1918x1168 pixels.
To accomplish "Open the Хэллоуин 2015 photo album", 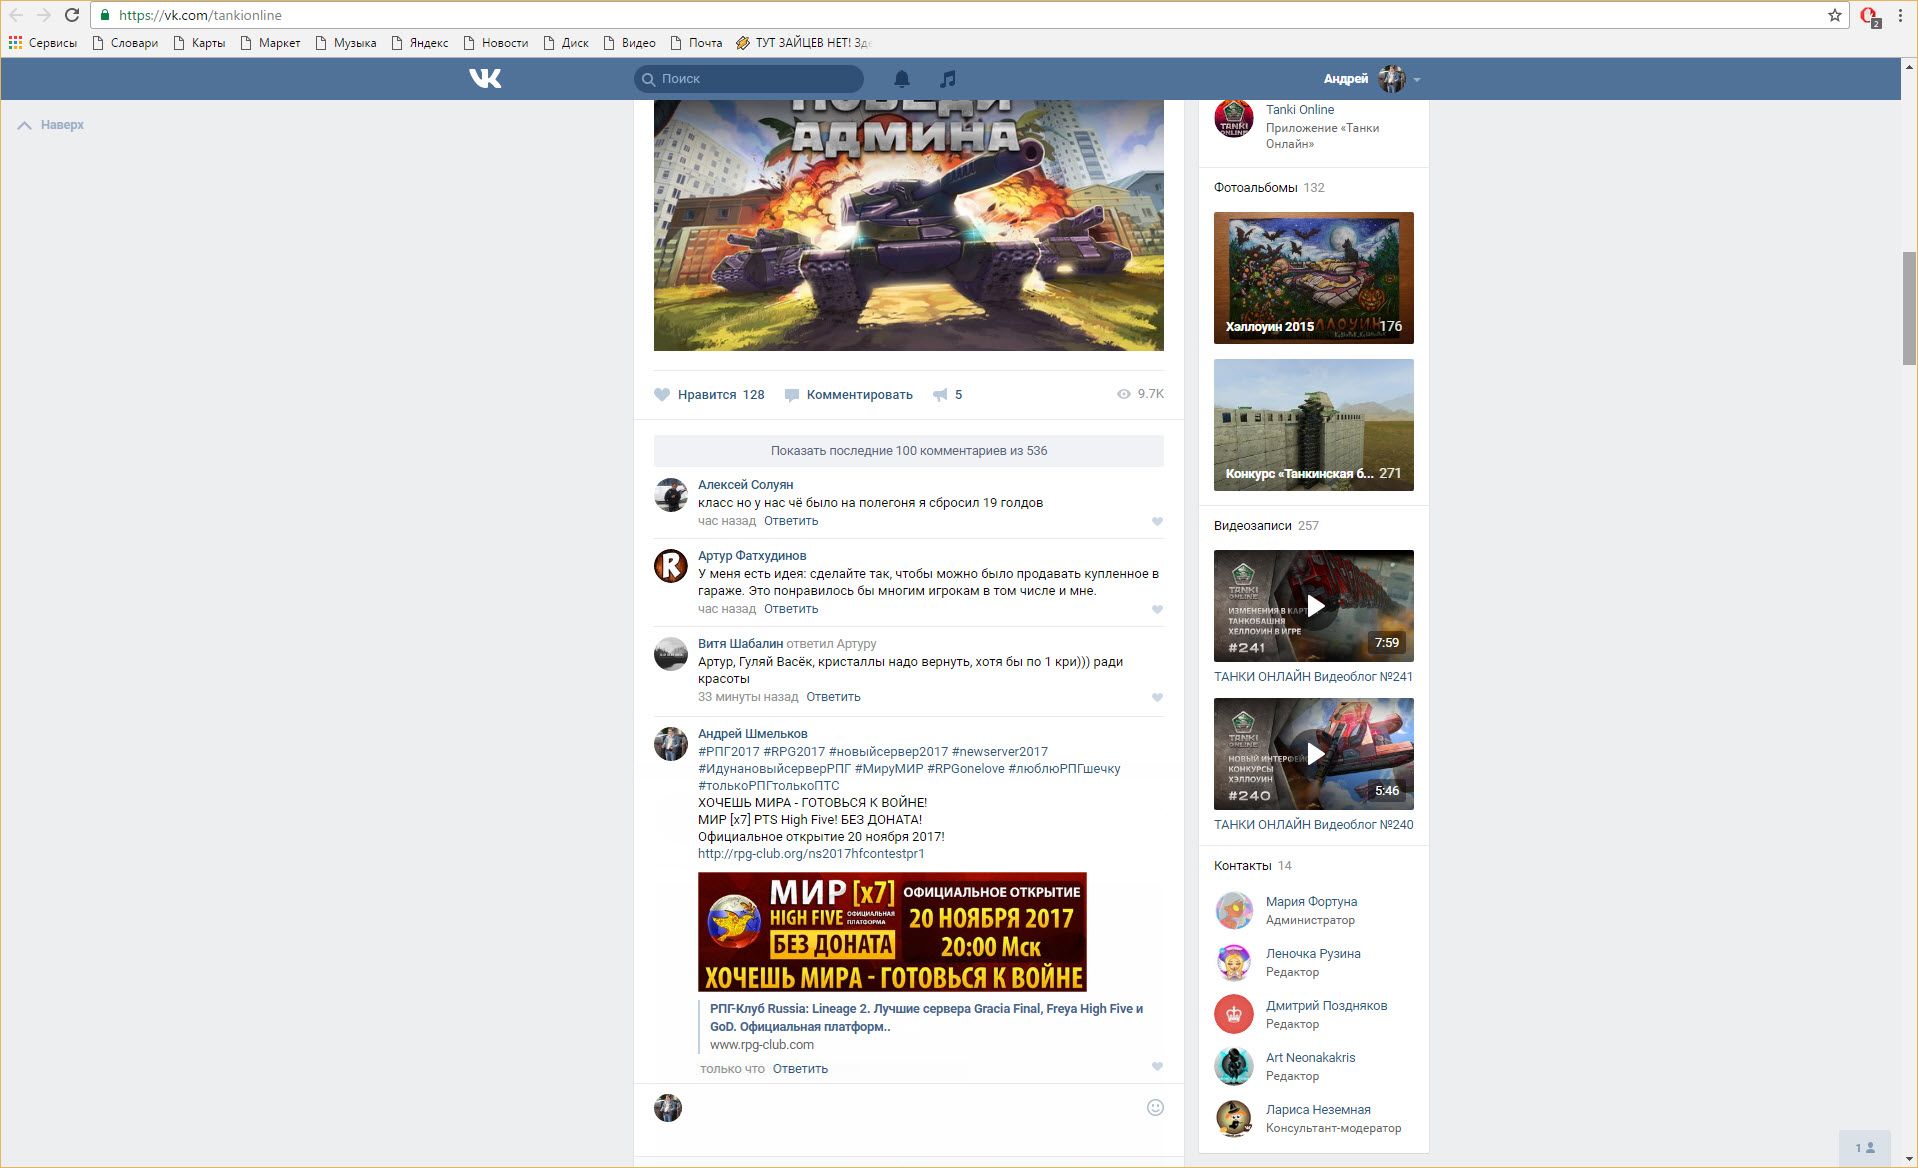I will 1314,278.
